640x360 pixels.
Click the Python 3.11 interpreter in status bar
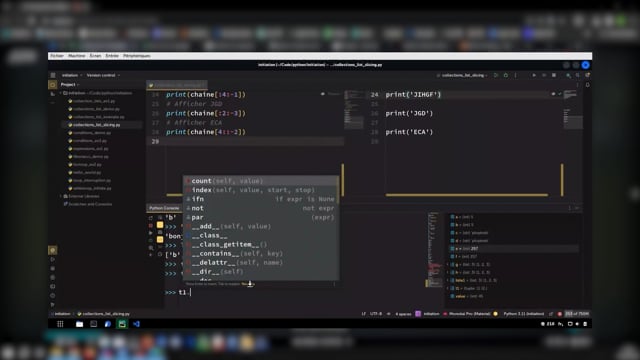[524, 314]
